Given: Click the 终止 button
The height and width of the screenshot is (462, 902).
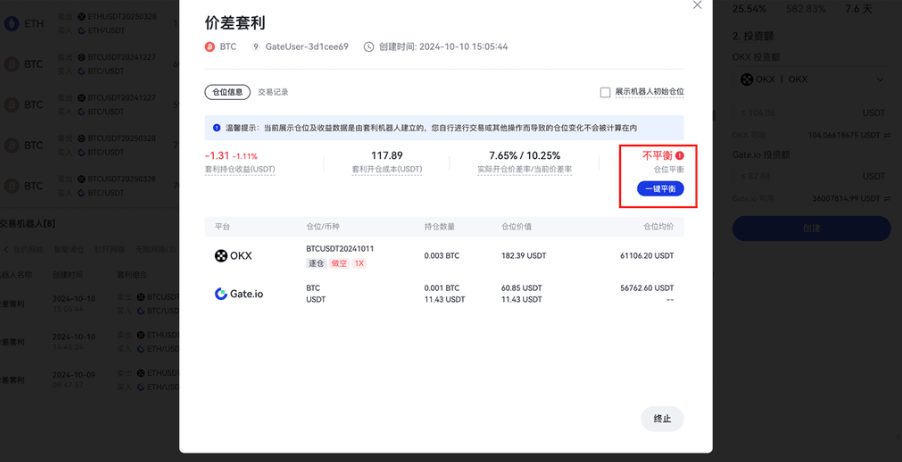Looking at the screenshot, I should coord(662,418).
